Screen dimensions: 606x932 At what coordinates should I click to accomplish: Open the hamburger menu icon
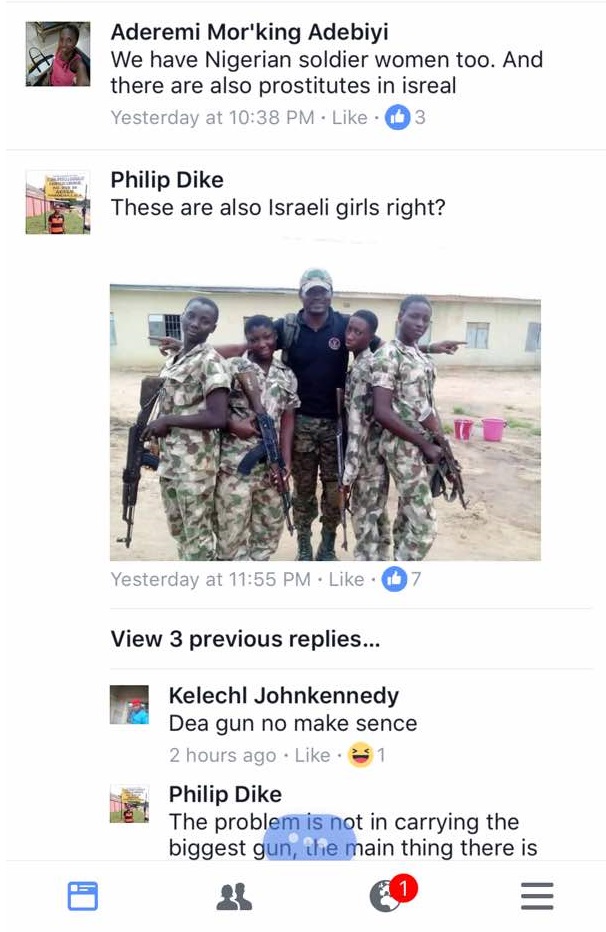(537, 896)
